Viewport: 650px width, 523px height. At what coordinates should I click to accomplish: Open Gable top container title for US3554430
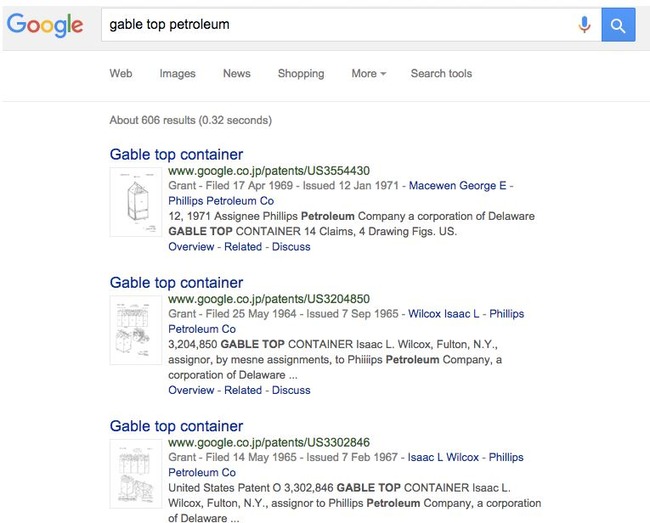pos(176,154)
